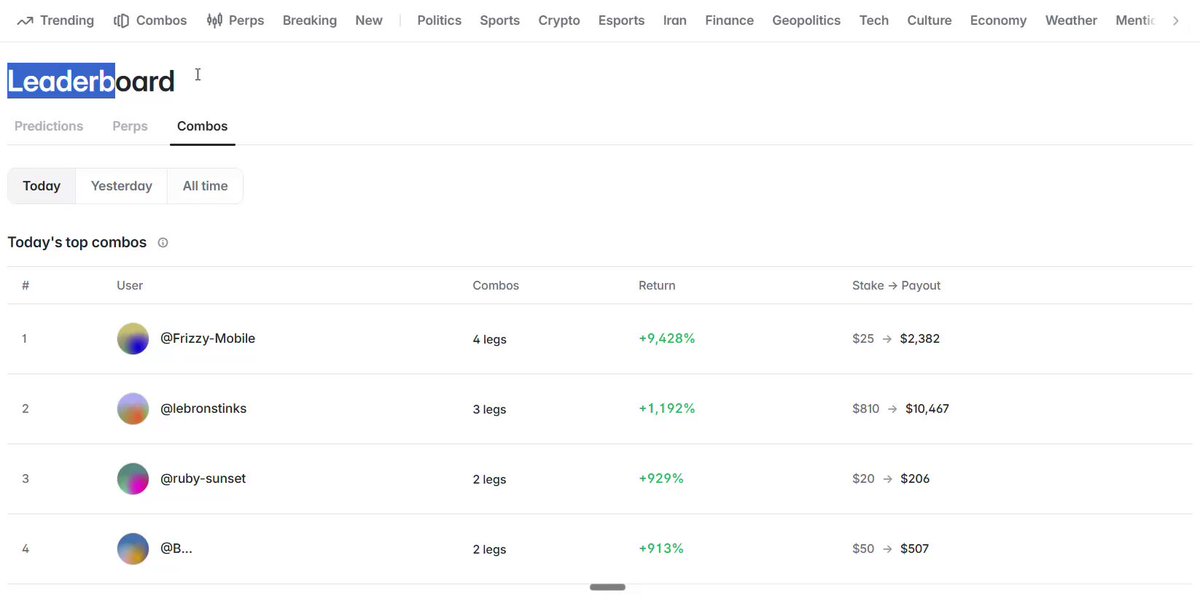
Task: Click the avatar of @lebronstinks
Action: [x=133, y=409]
